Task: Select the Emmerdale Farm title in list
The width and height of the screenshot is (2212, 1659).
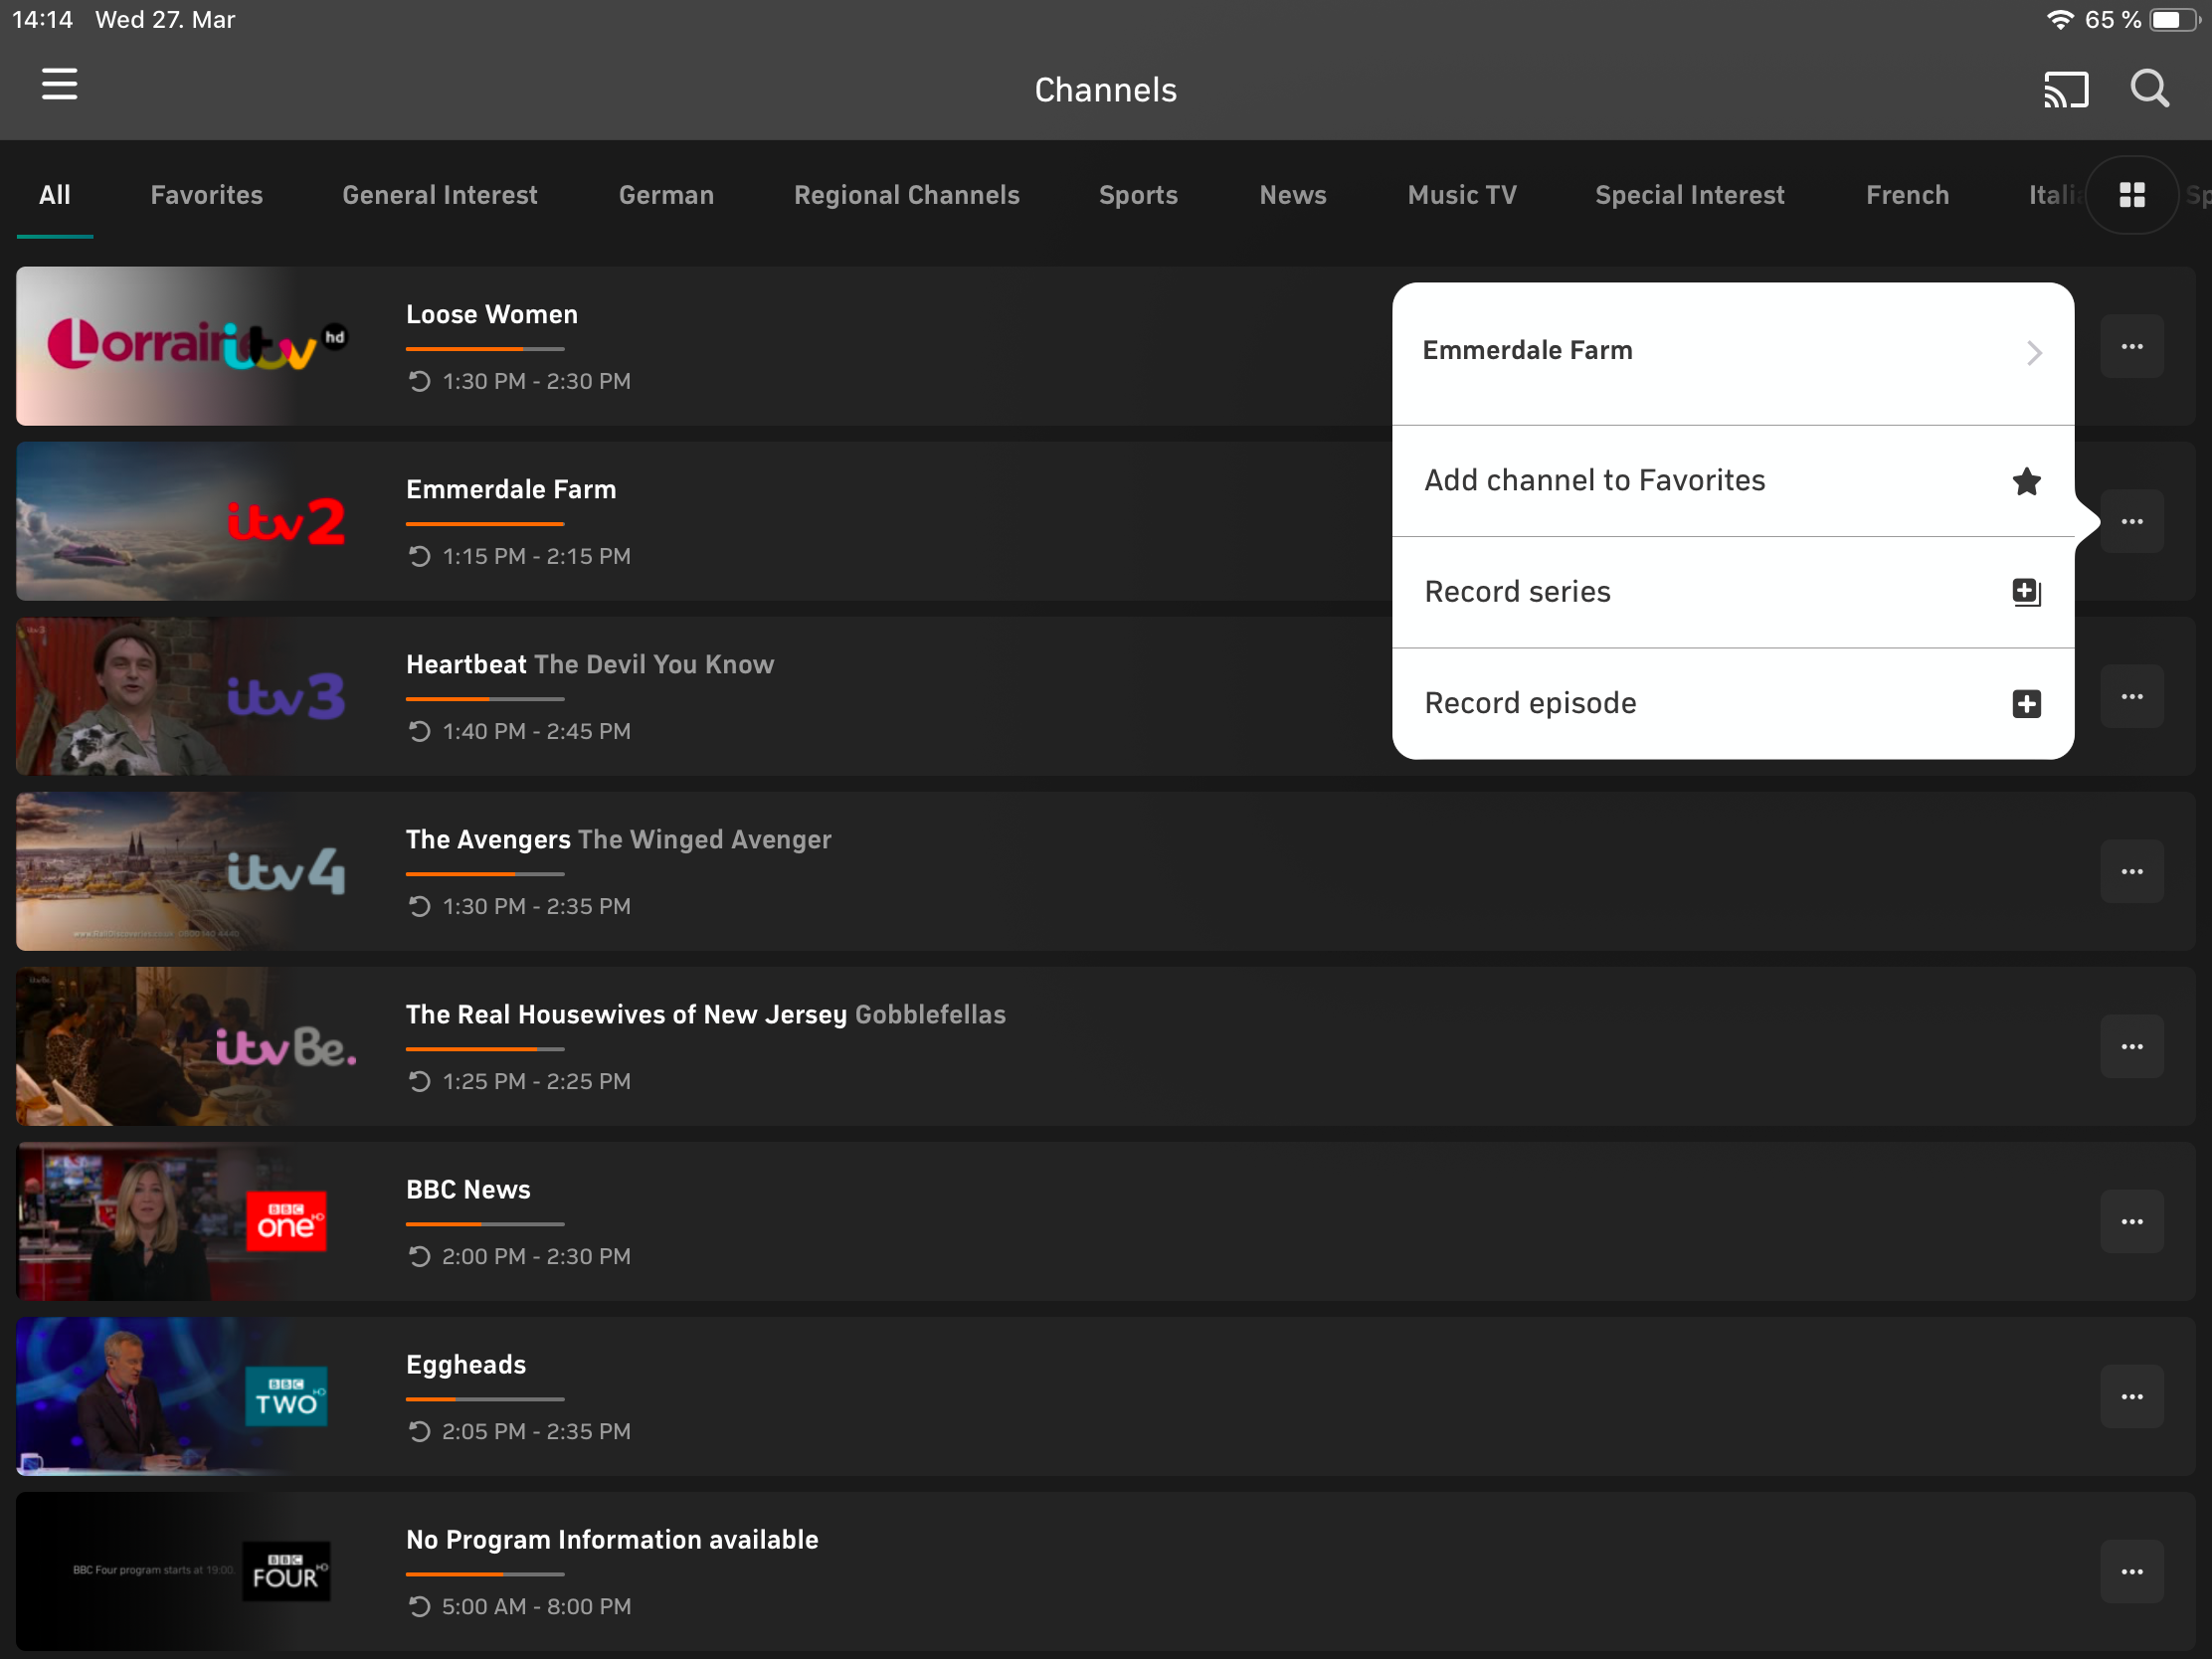Action: pos(511,490)
